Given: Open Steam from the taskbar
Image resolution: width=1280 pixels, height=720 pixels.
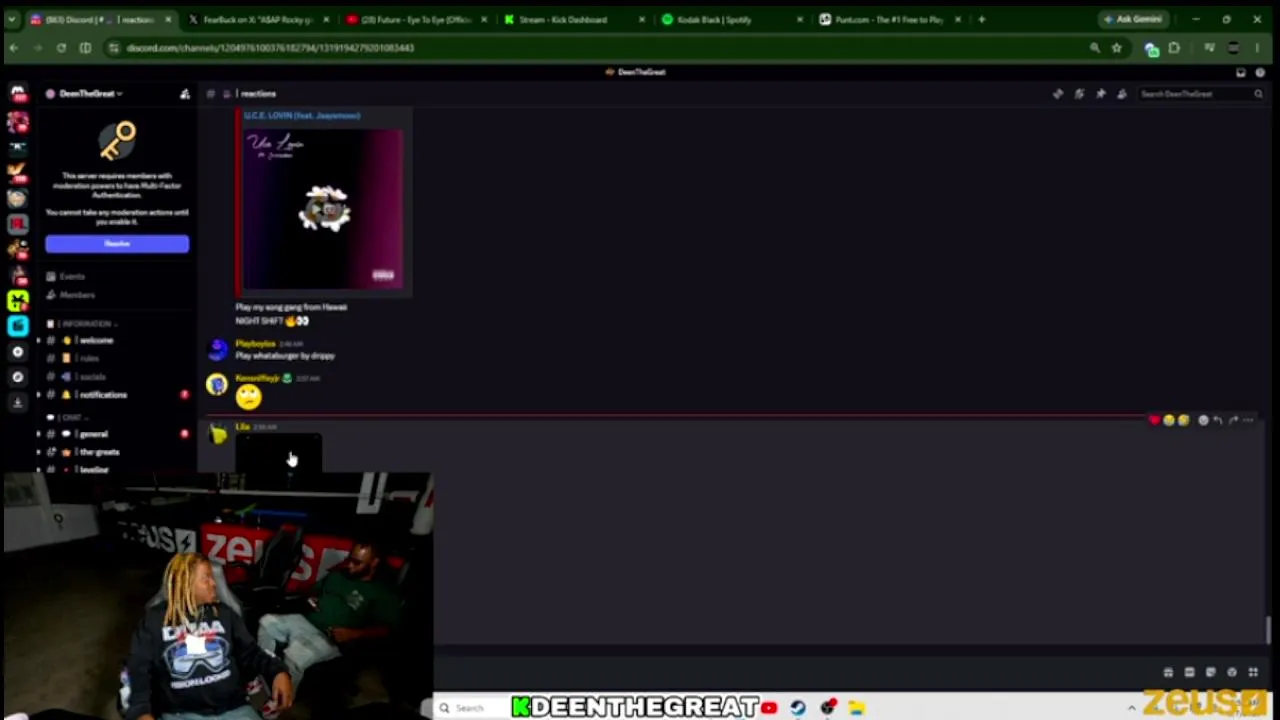Looking at the screenshot, I should coord(798,708).
